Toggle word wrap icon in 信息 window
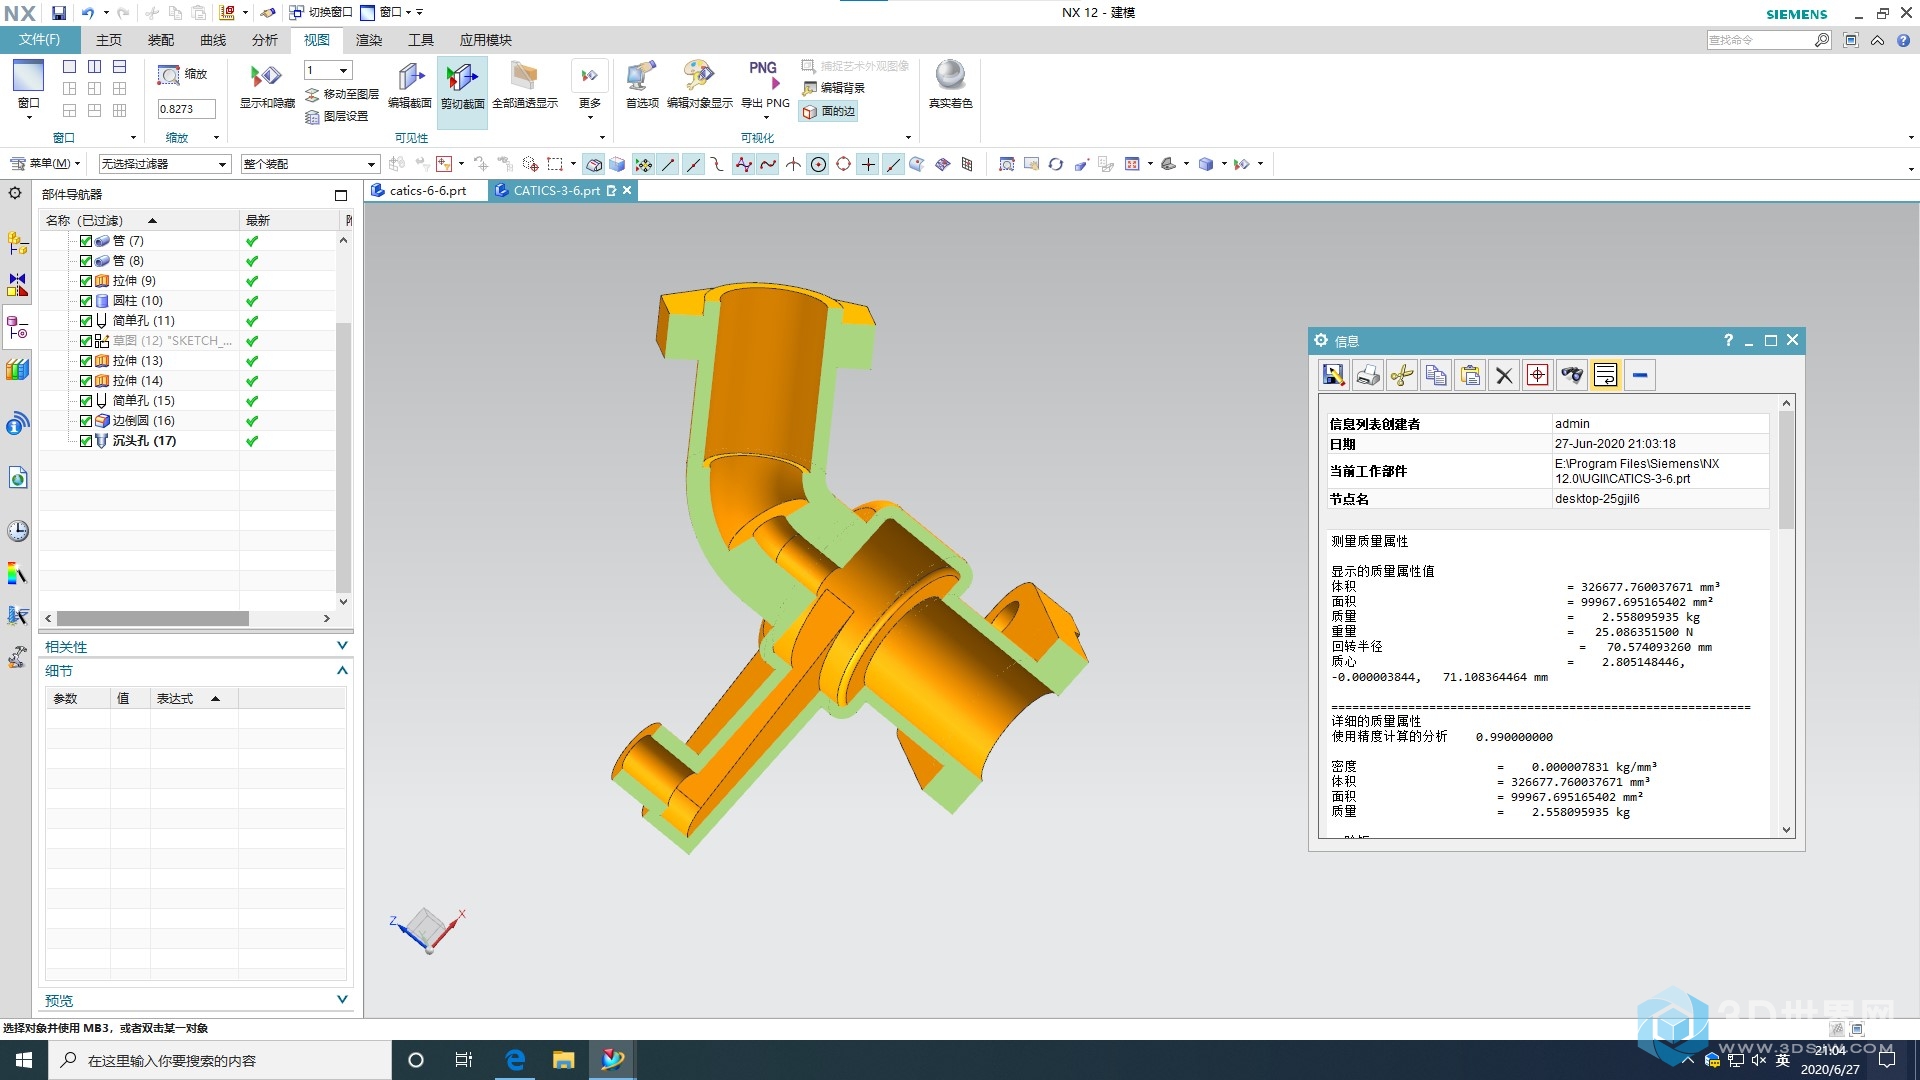Screen dimensions: 1920x1080 point(1606,375)
